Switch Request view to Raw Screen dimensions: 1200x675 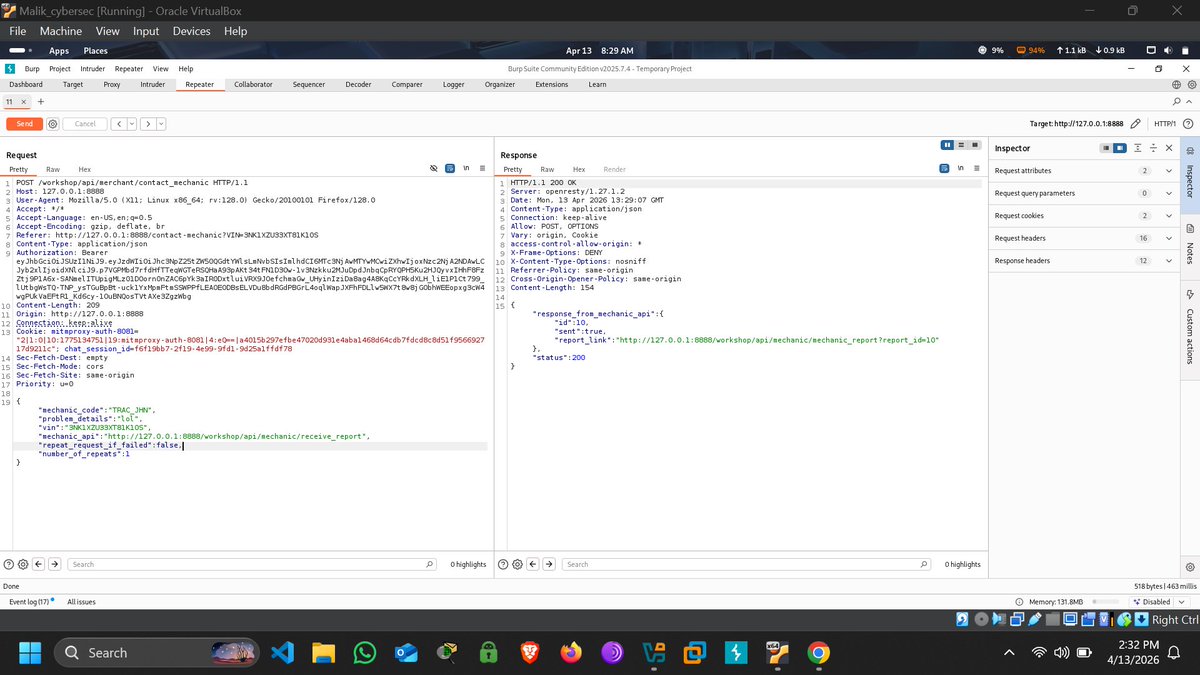tap(53, 170)
